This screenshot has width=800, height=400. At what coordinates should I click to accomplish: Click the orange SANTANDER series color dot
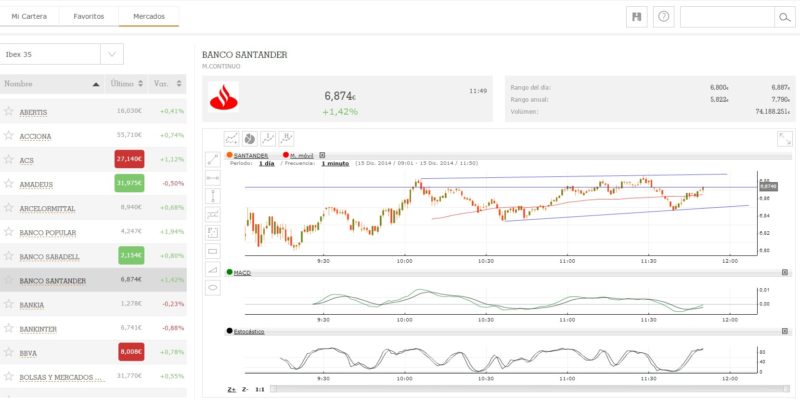(230, 155)
